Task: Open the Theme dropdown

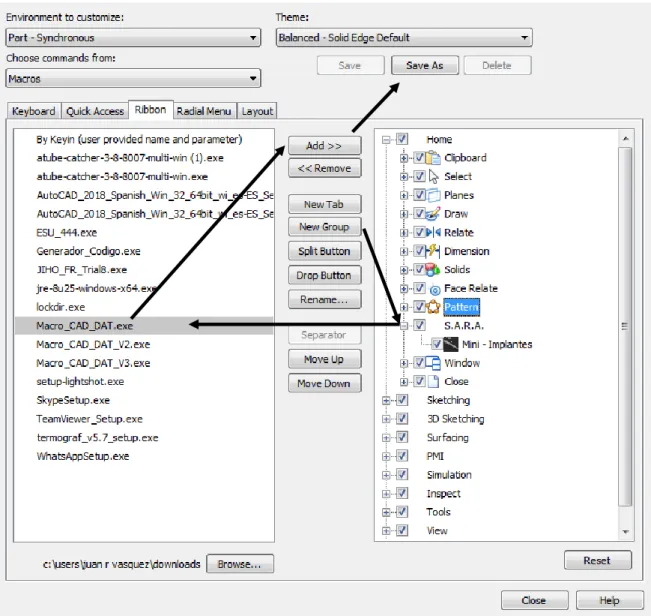Action: coord(404,38)
